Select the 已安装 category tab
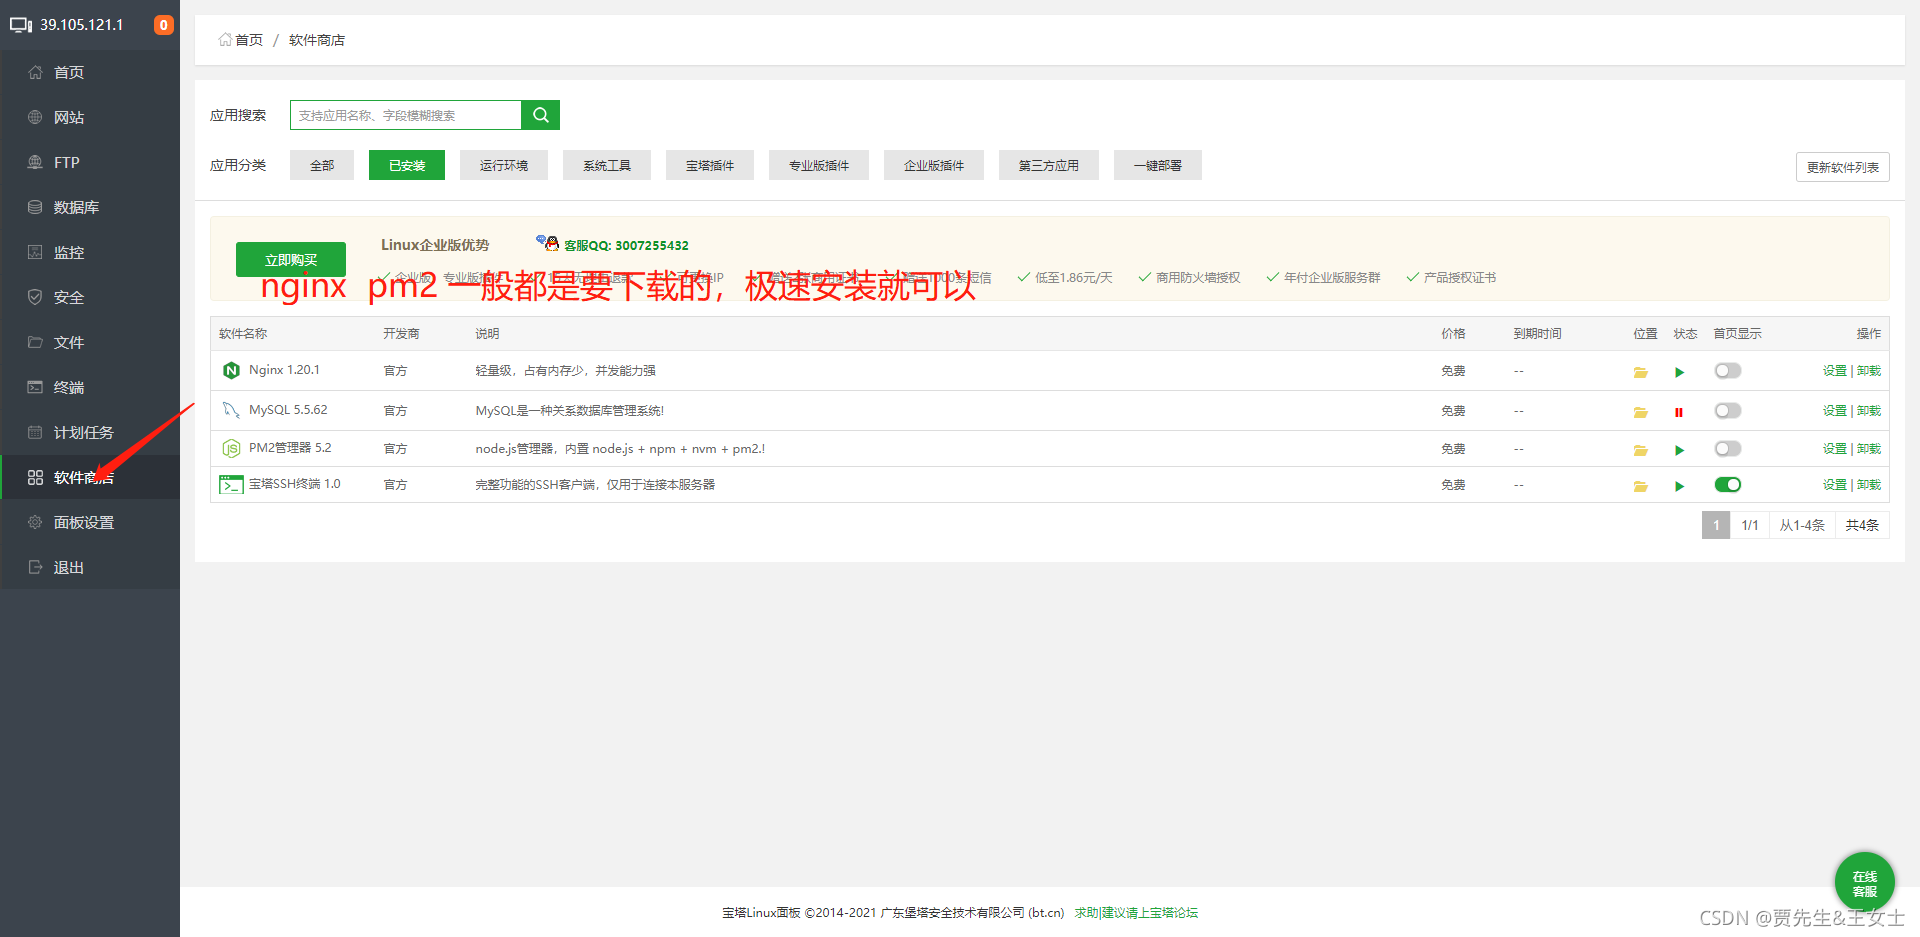 (407, 165)
